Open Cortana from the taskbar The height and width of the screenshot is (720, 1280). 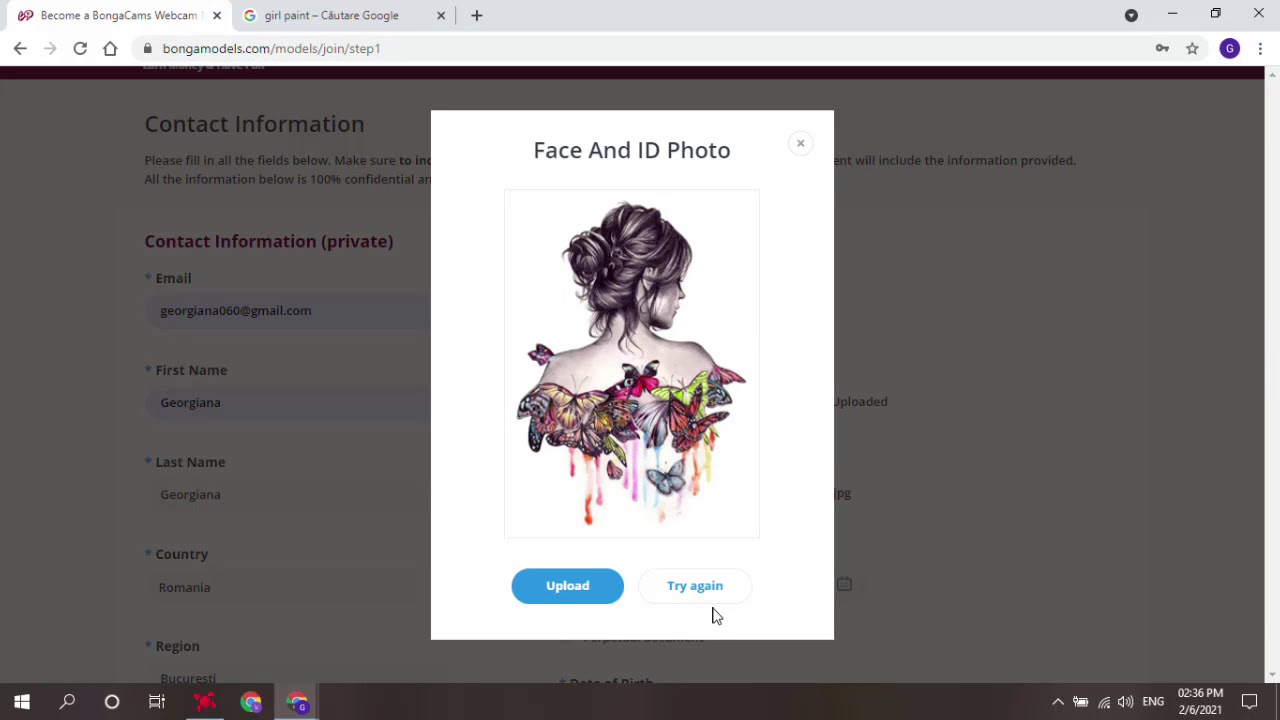coord(112,702)
